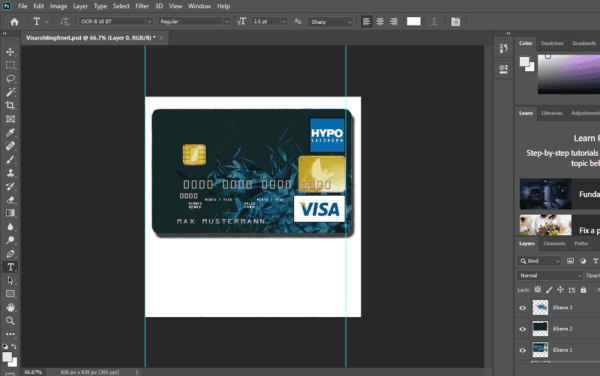Open the font style dropdown Regular

(194, 21)
